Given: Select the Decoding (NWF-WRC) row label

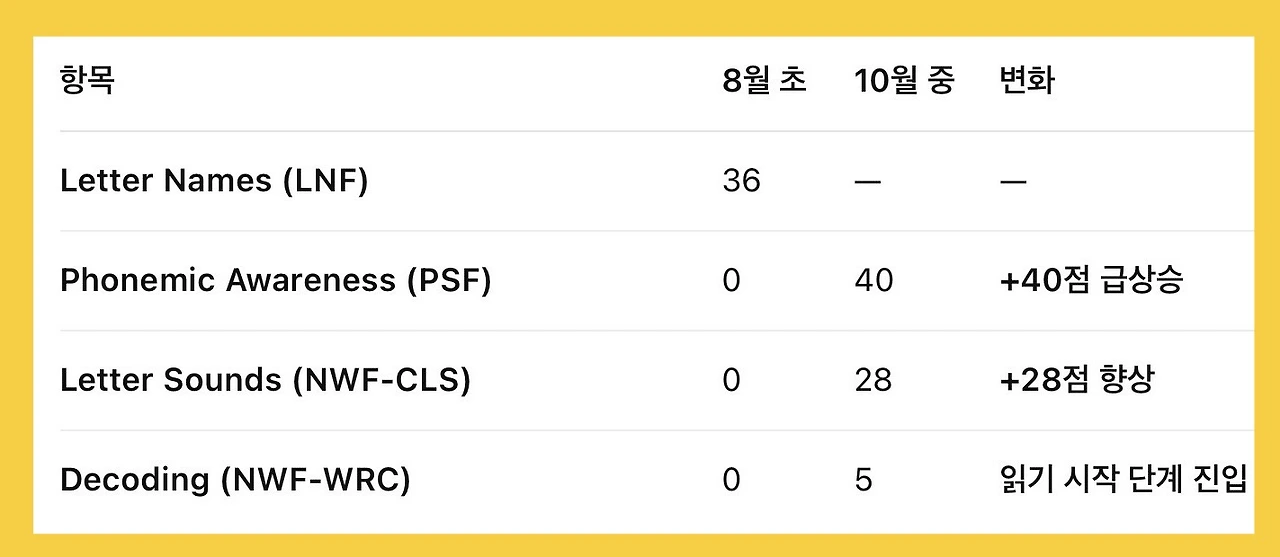Looking at the screenshot, I should point(235,480).
